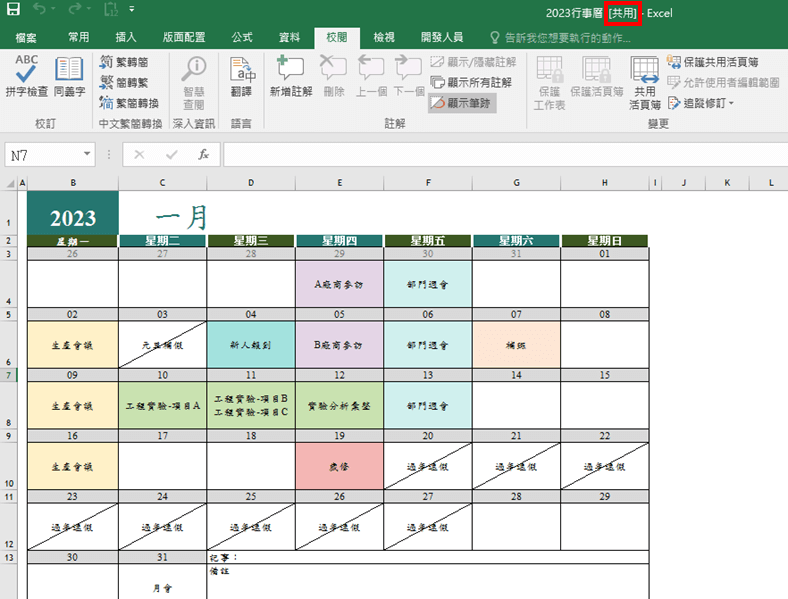Click the fx insert function icon
Image resolution: width=788 pixels, height=599 pixels.
(x=203, y=155)
